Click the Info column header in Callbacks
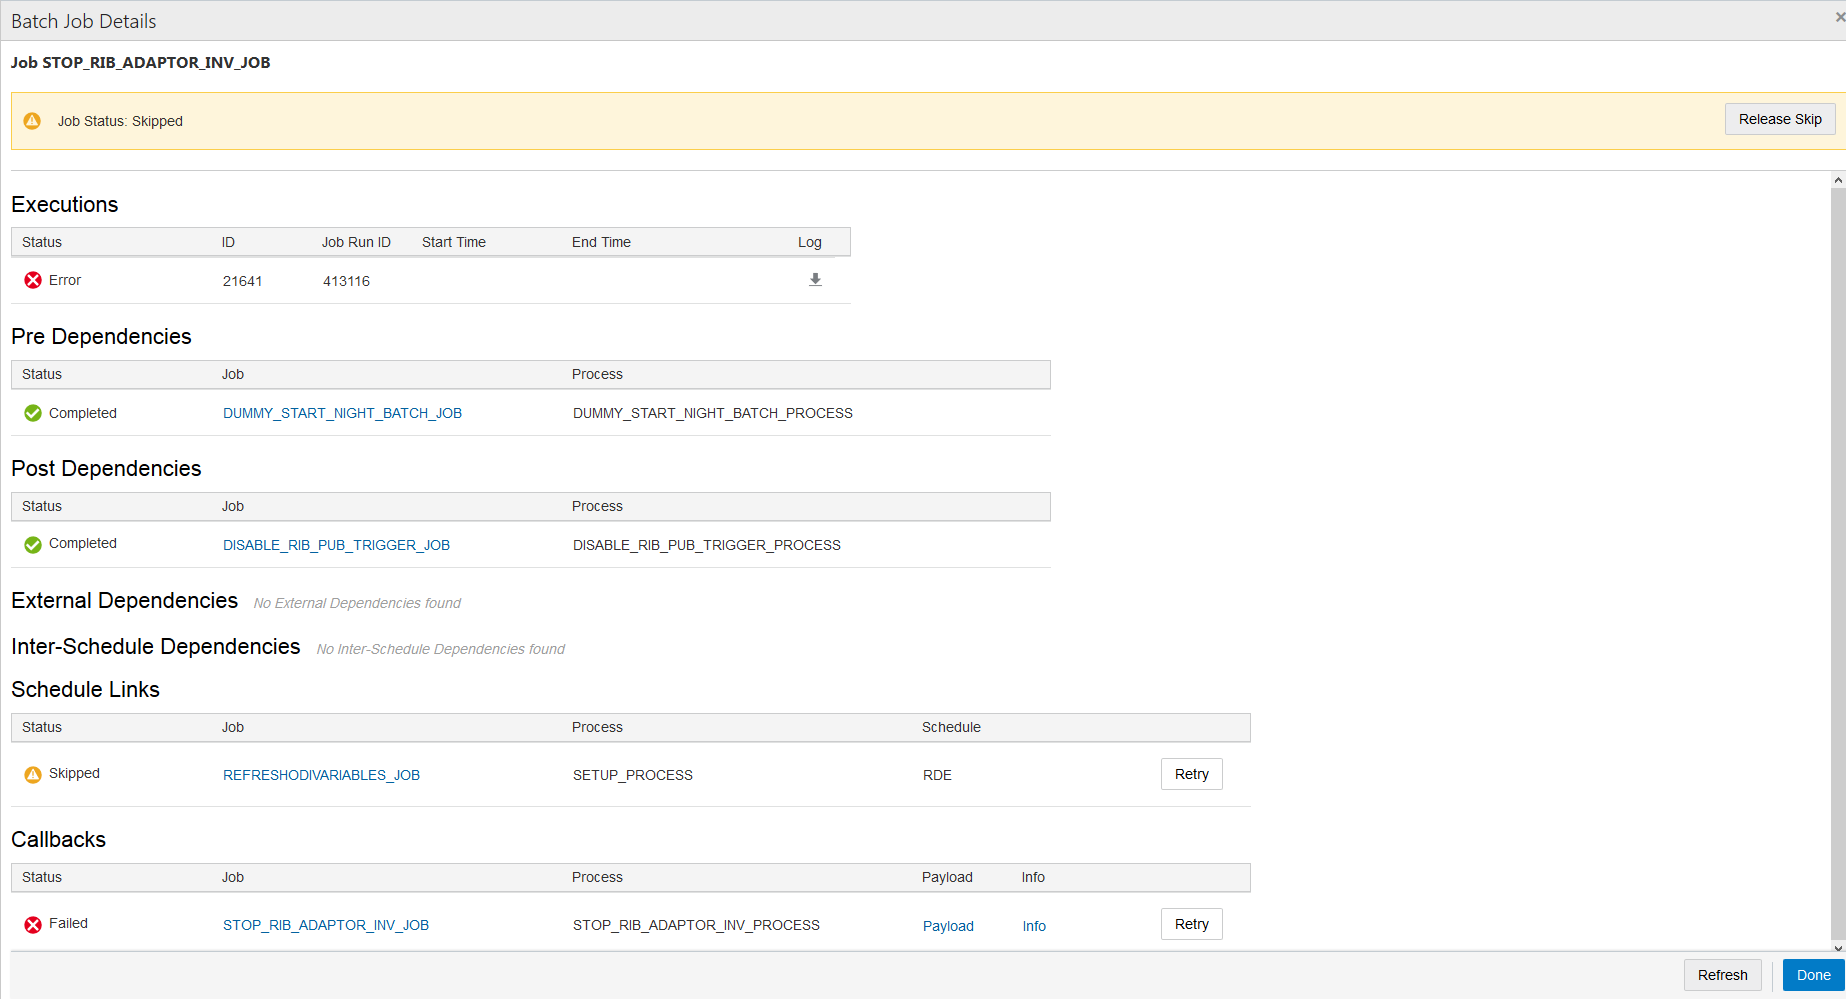The width and height of the screenshot is (1846, 999). point(1033,877)
